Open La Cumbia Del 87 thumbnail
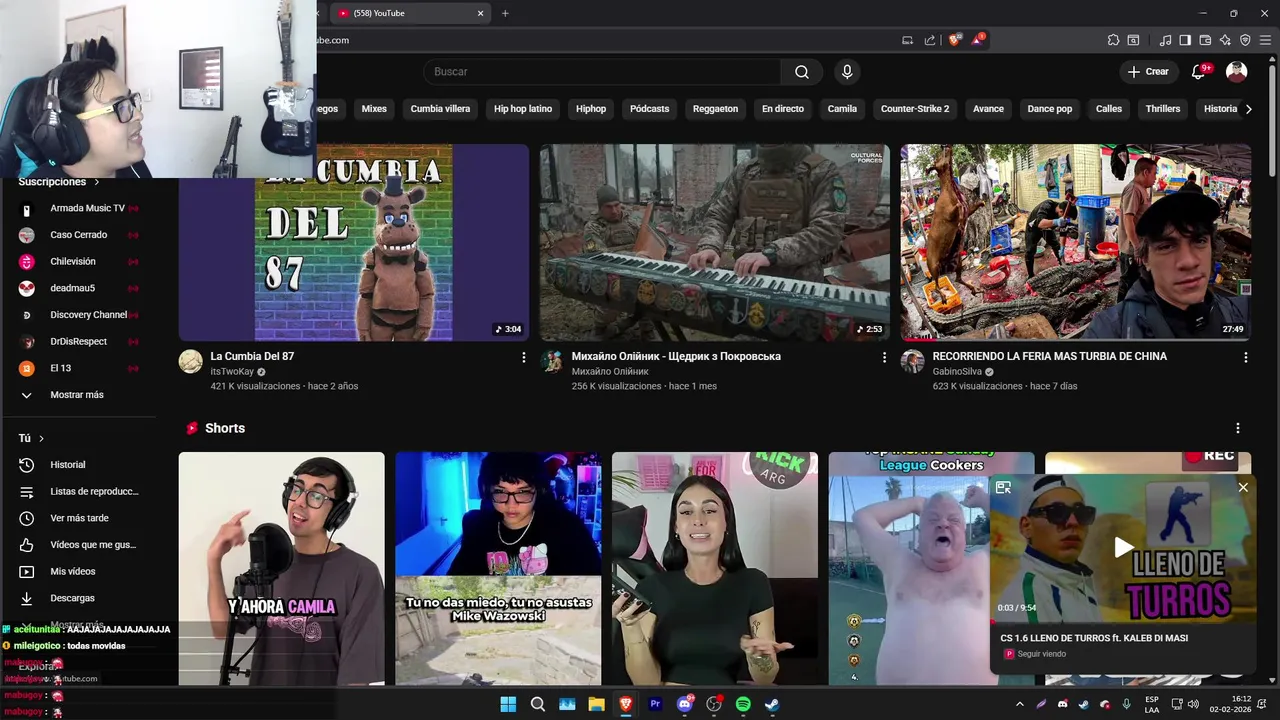1280x720 pixels. tap(354, 243)
